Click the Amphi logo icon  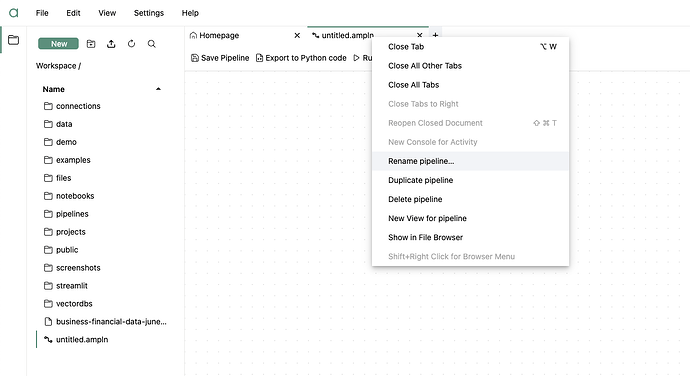point(14,13)
